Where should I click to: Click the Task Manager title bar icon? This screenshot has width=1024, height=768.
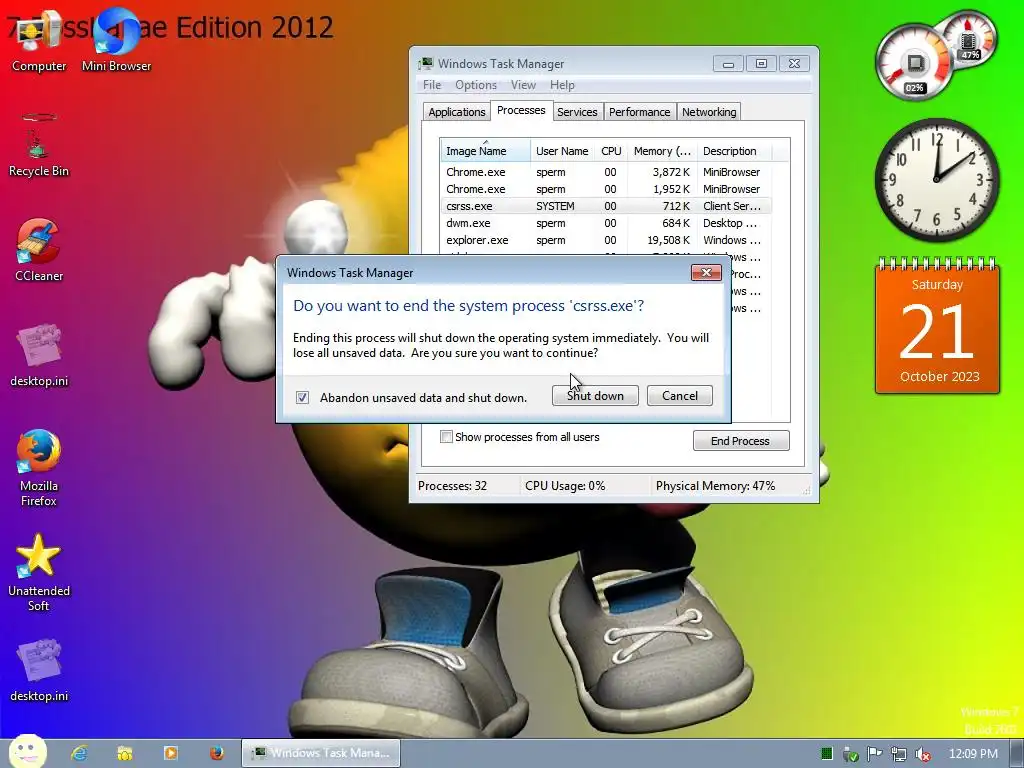click(x=426, y=63)
